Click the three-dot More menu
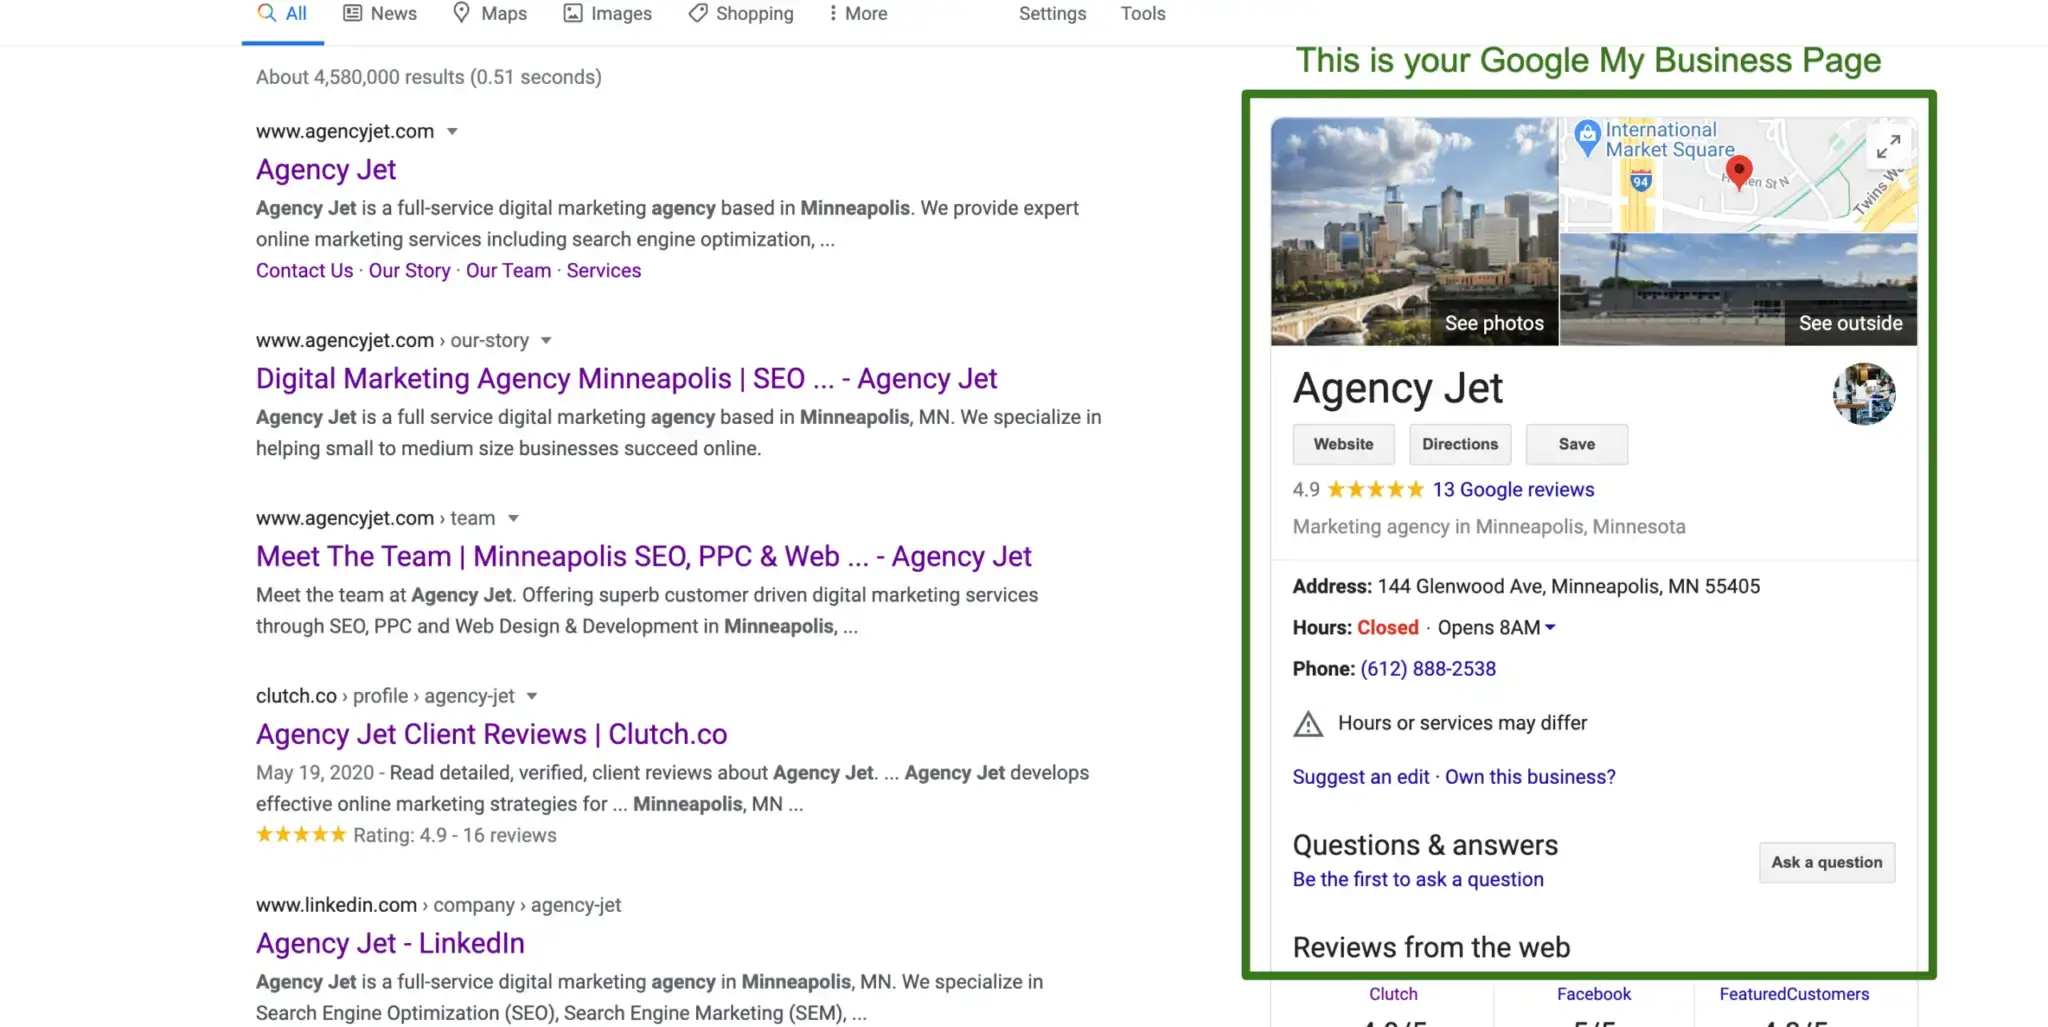Screen dimensions: 2048x1027 857,13
